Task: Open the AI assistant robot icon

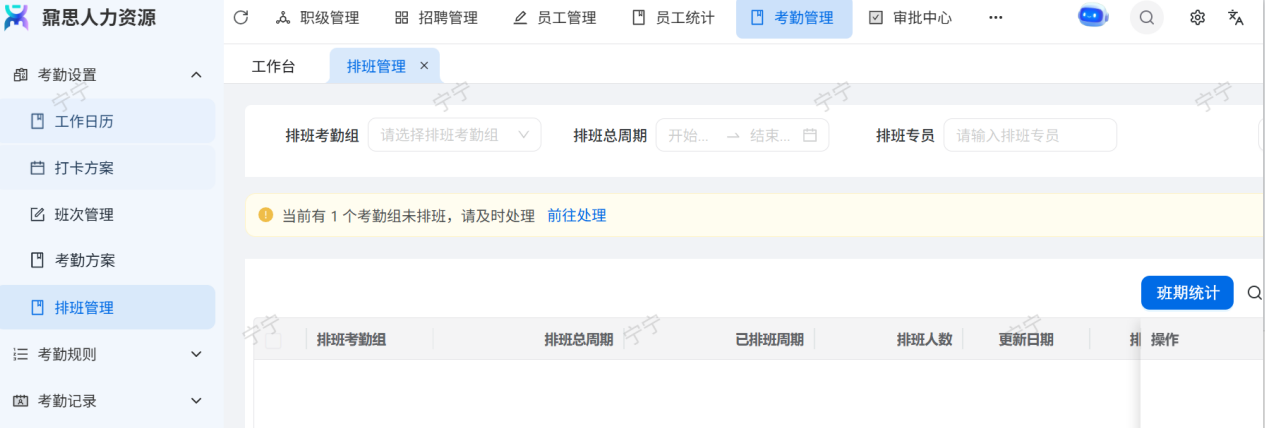Action: [x=1093, y=17]
